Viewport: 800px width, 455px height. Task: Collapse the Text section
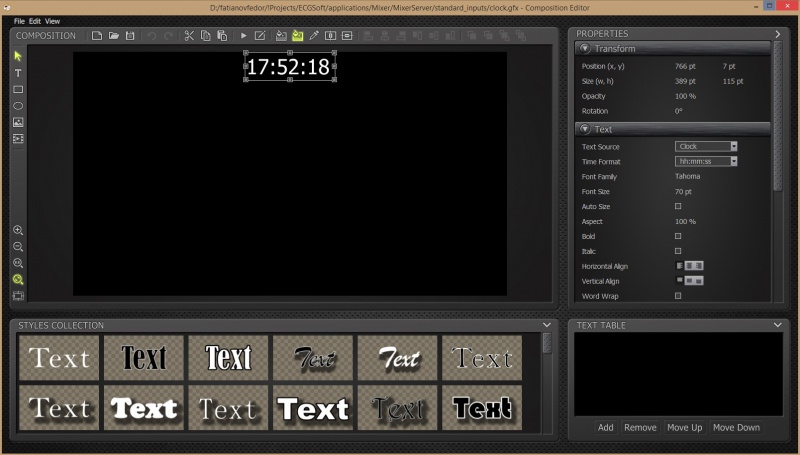click(x=585, y=129)
